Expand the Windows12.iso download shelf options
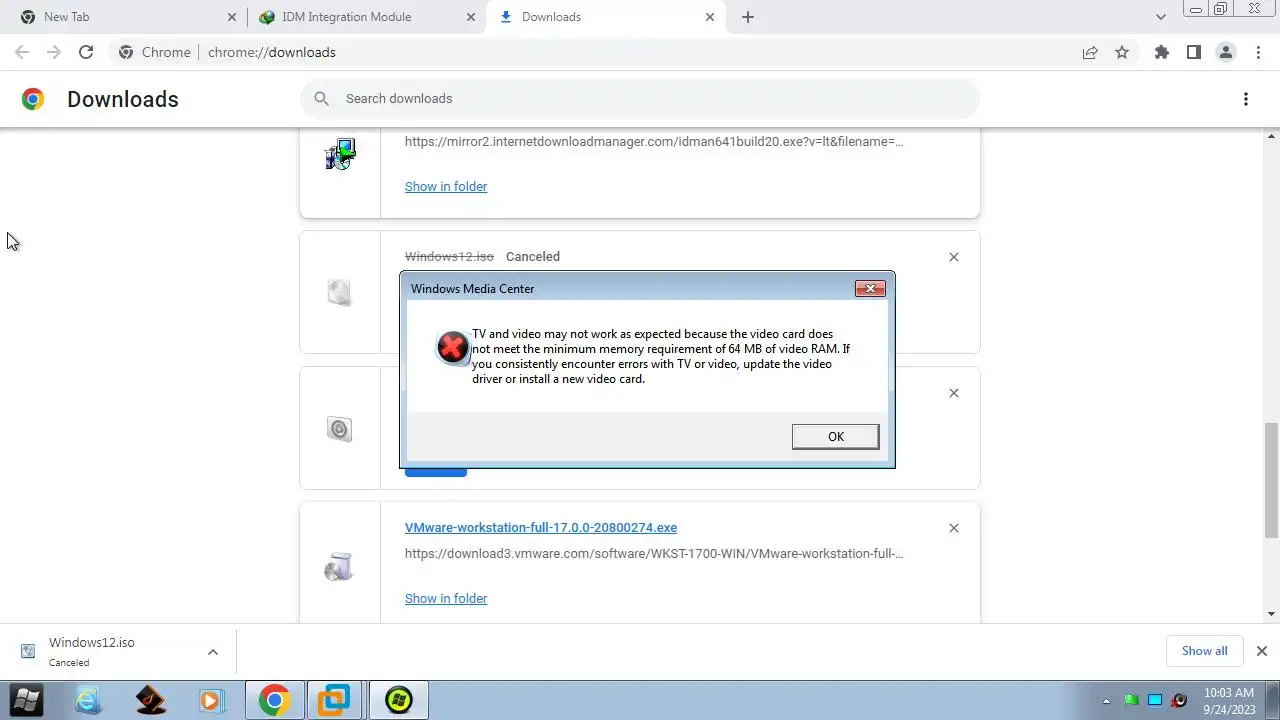 (x=212, y=652)
